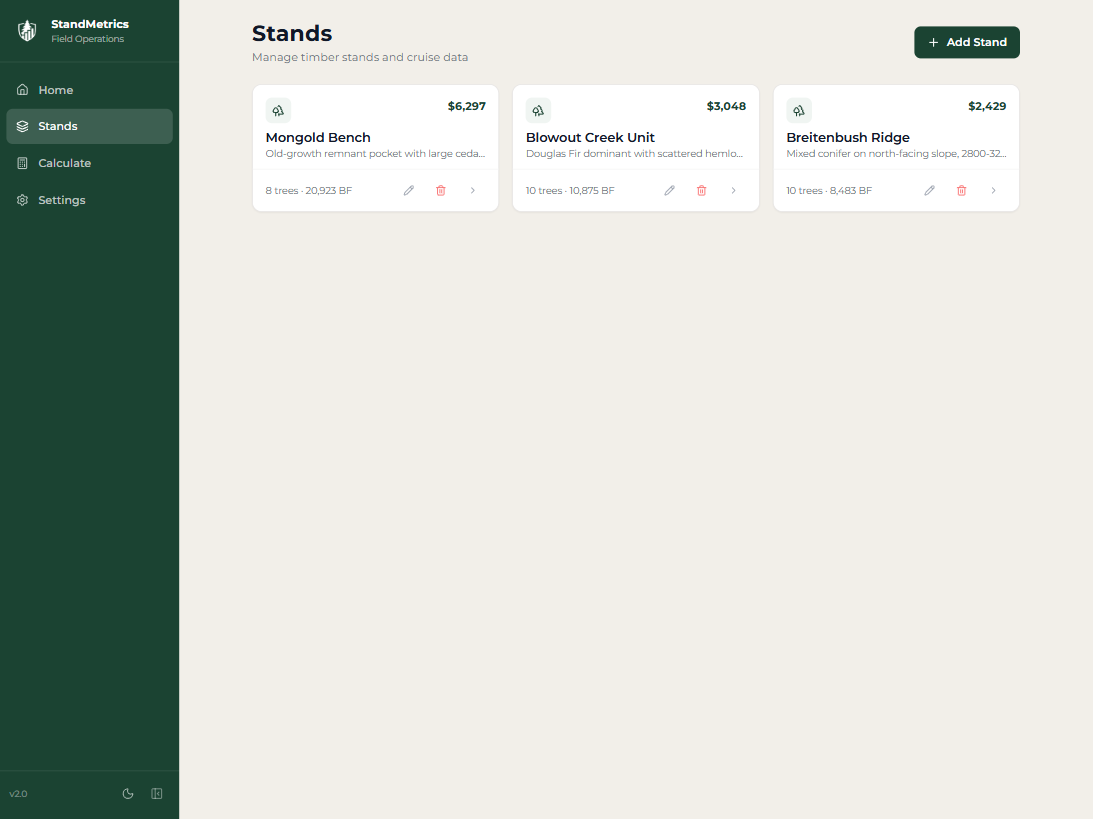Edit the Mongold Bench stand

(409, 190)
